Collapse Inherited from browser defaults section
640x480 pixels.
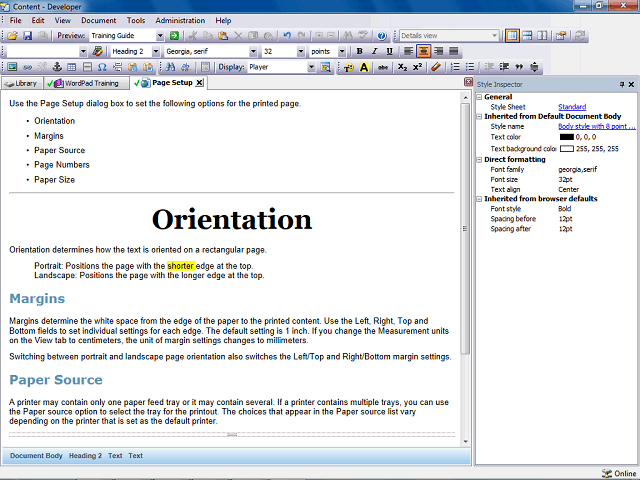pyautogui.click(x=480, y=199)
